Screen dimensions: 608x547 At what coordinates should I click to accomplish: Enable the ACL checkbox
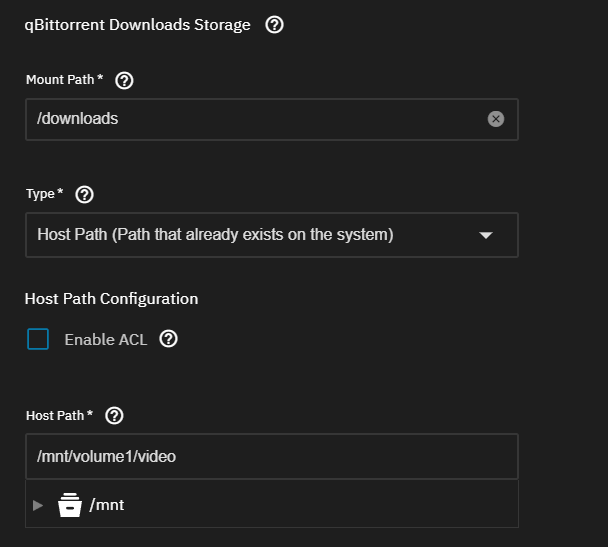(38, 339)
